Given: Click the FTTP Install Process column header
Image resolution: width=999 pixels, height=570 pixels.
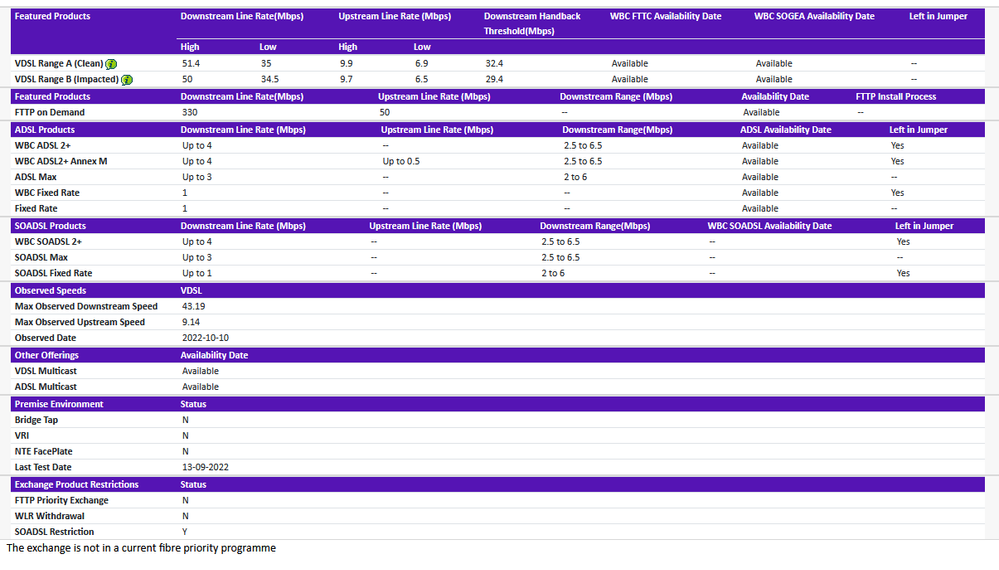Looking at the screenshot, I should click(x=896, y=97).
